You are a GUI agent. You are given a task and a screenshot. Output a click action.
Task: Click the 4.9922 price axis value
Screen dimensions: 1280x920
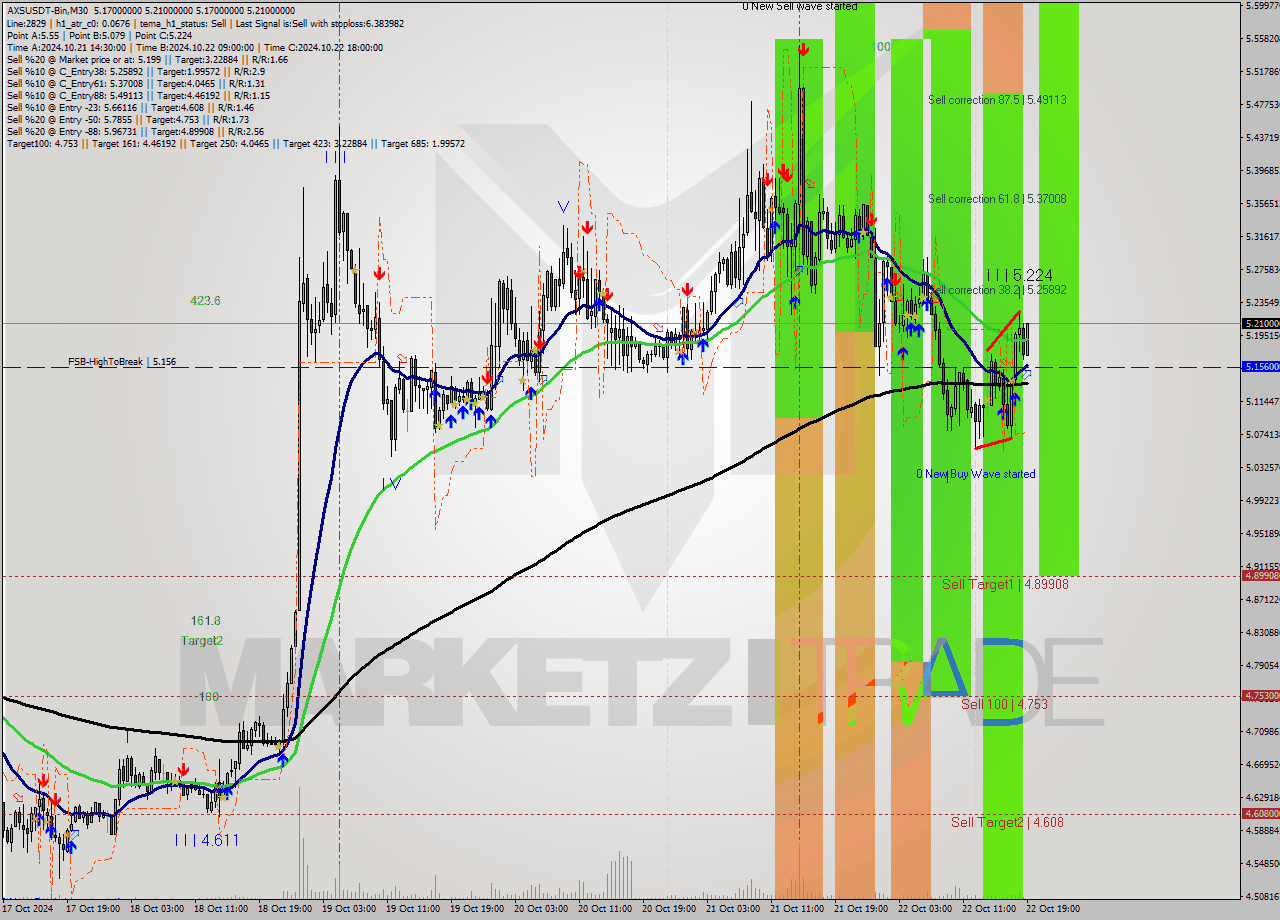[x=1261, y=500]
